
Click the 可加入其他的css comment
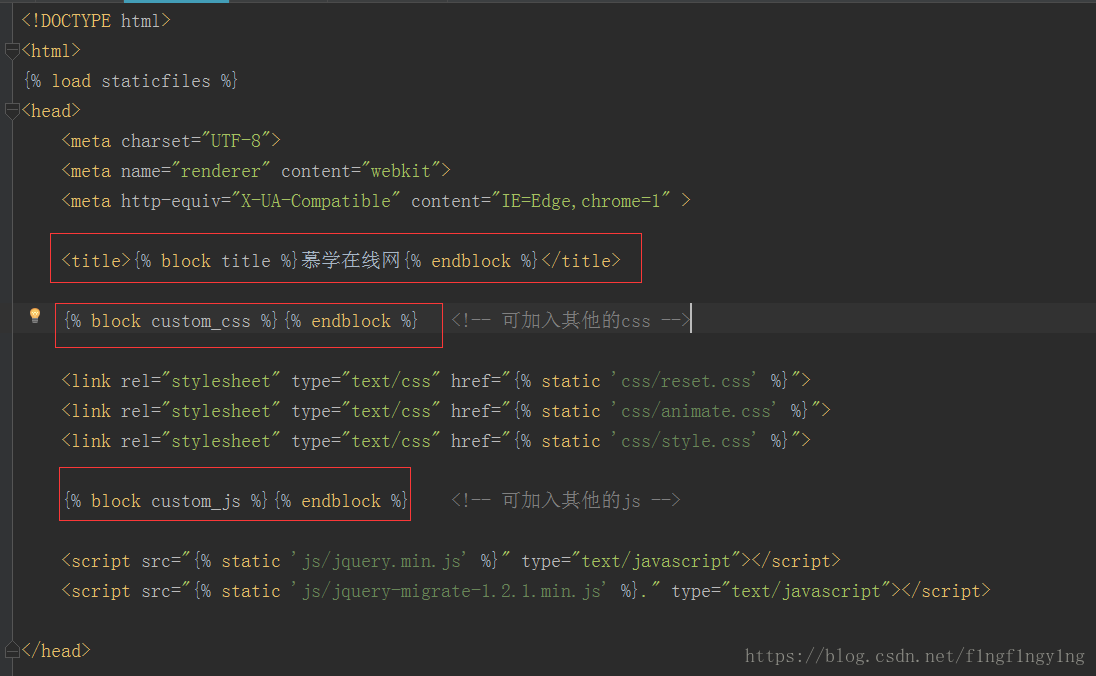point(570,321)
